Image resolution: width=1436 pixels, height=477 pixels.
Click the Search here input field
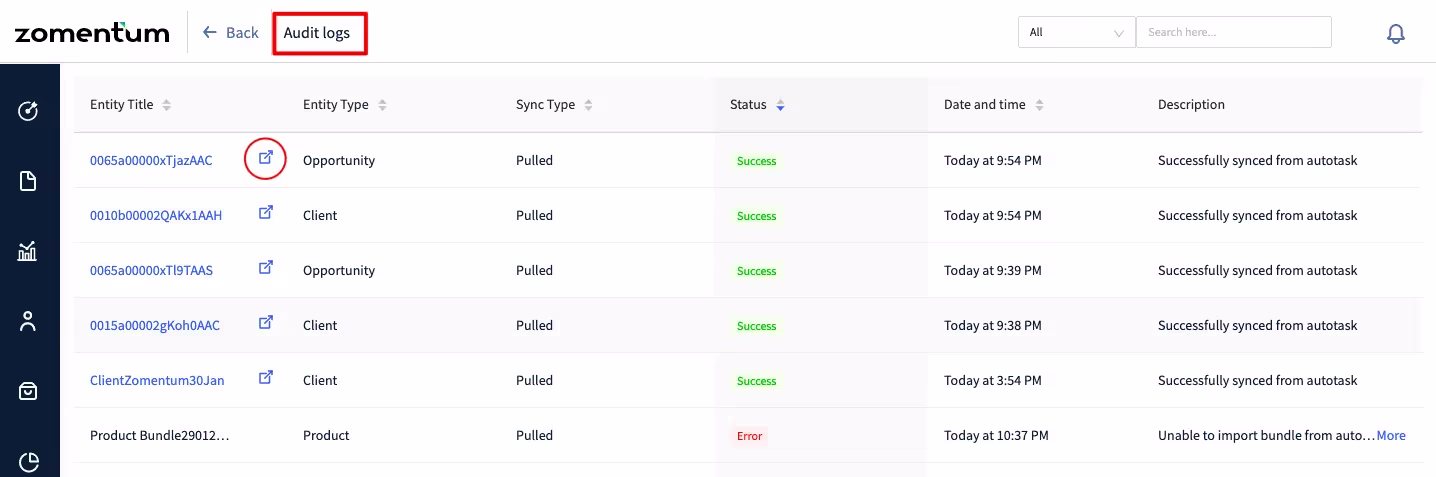[x=1234, y=32]
